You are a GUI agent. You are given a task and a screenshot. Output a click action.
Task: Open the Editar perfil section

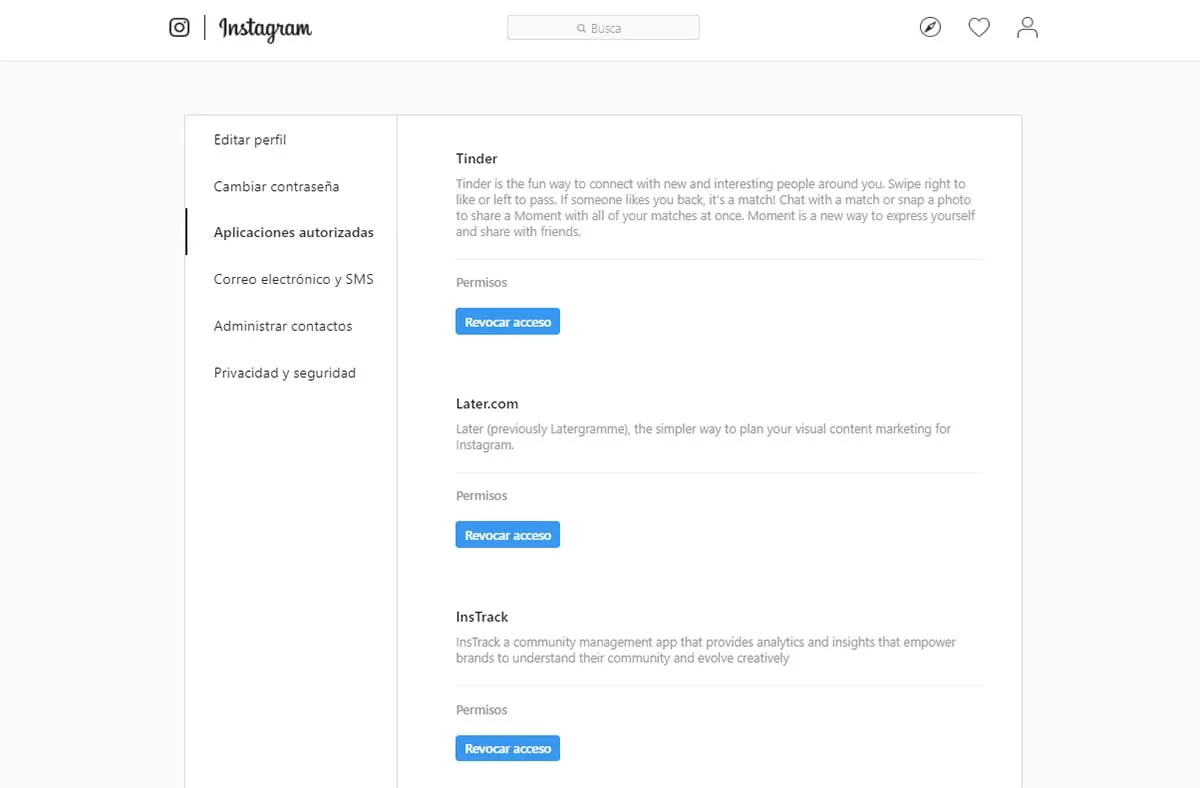(x=250, y=140)
